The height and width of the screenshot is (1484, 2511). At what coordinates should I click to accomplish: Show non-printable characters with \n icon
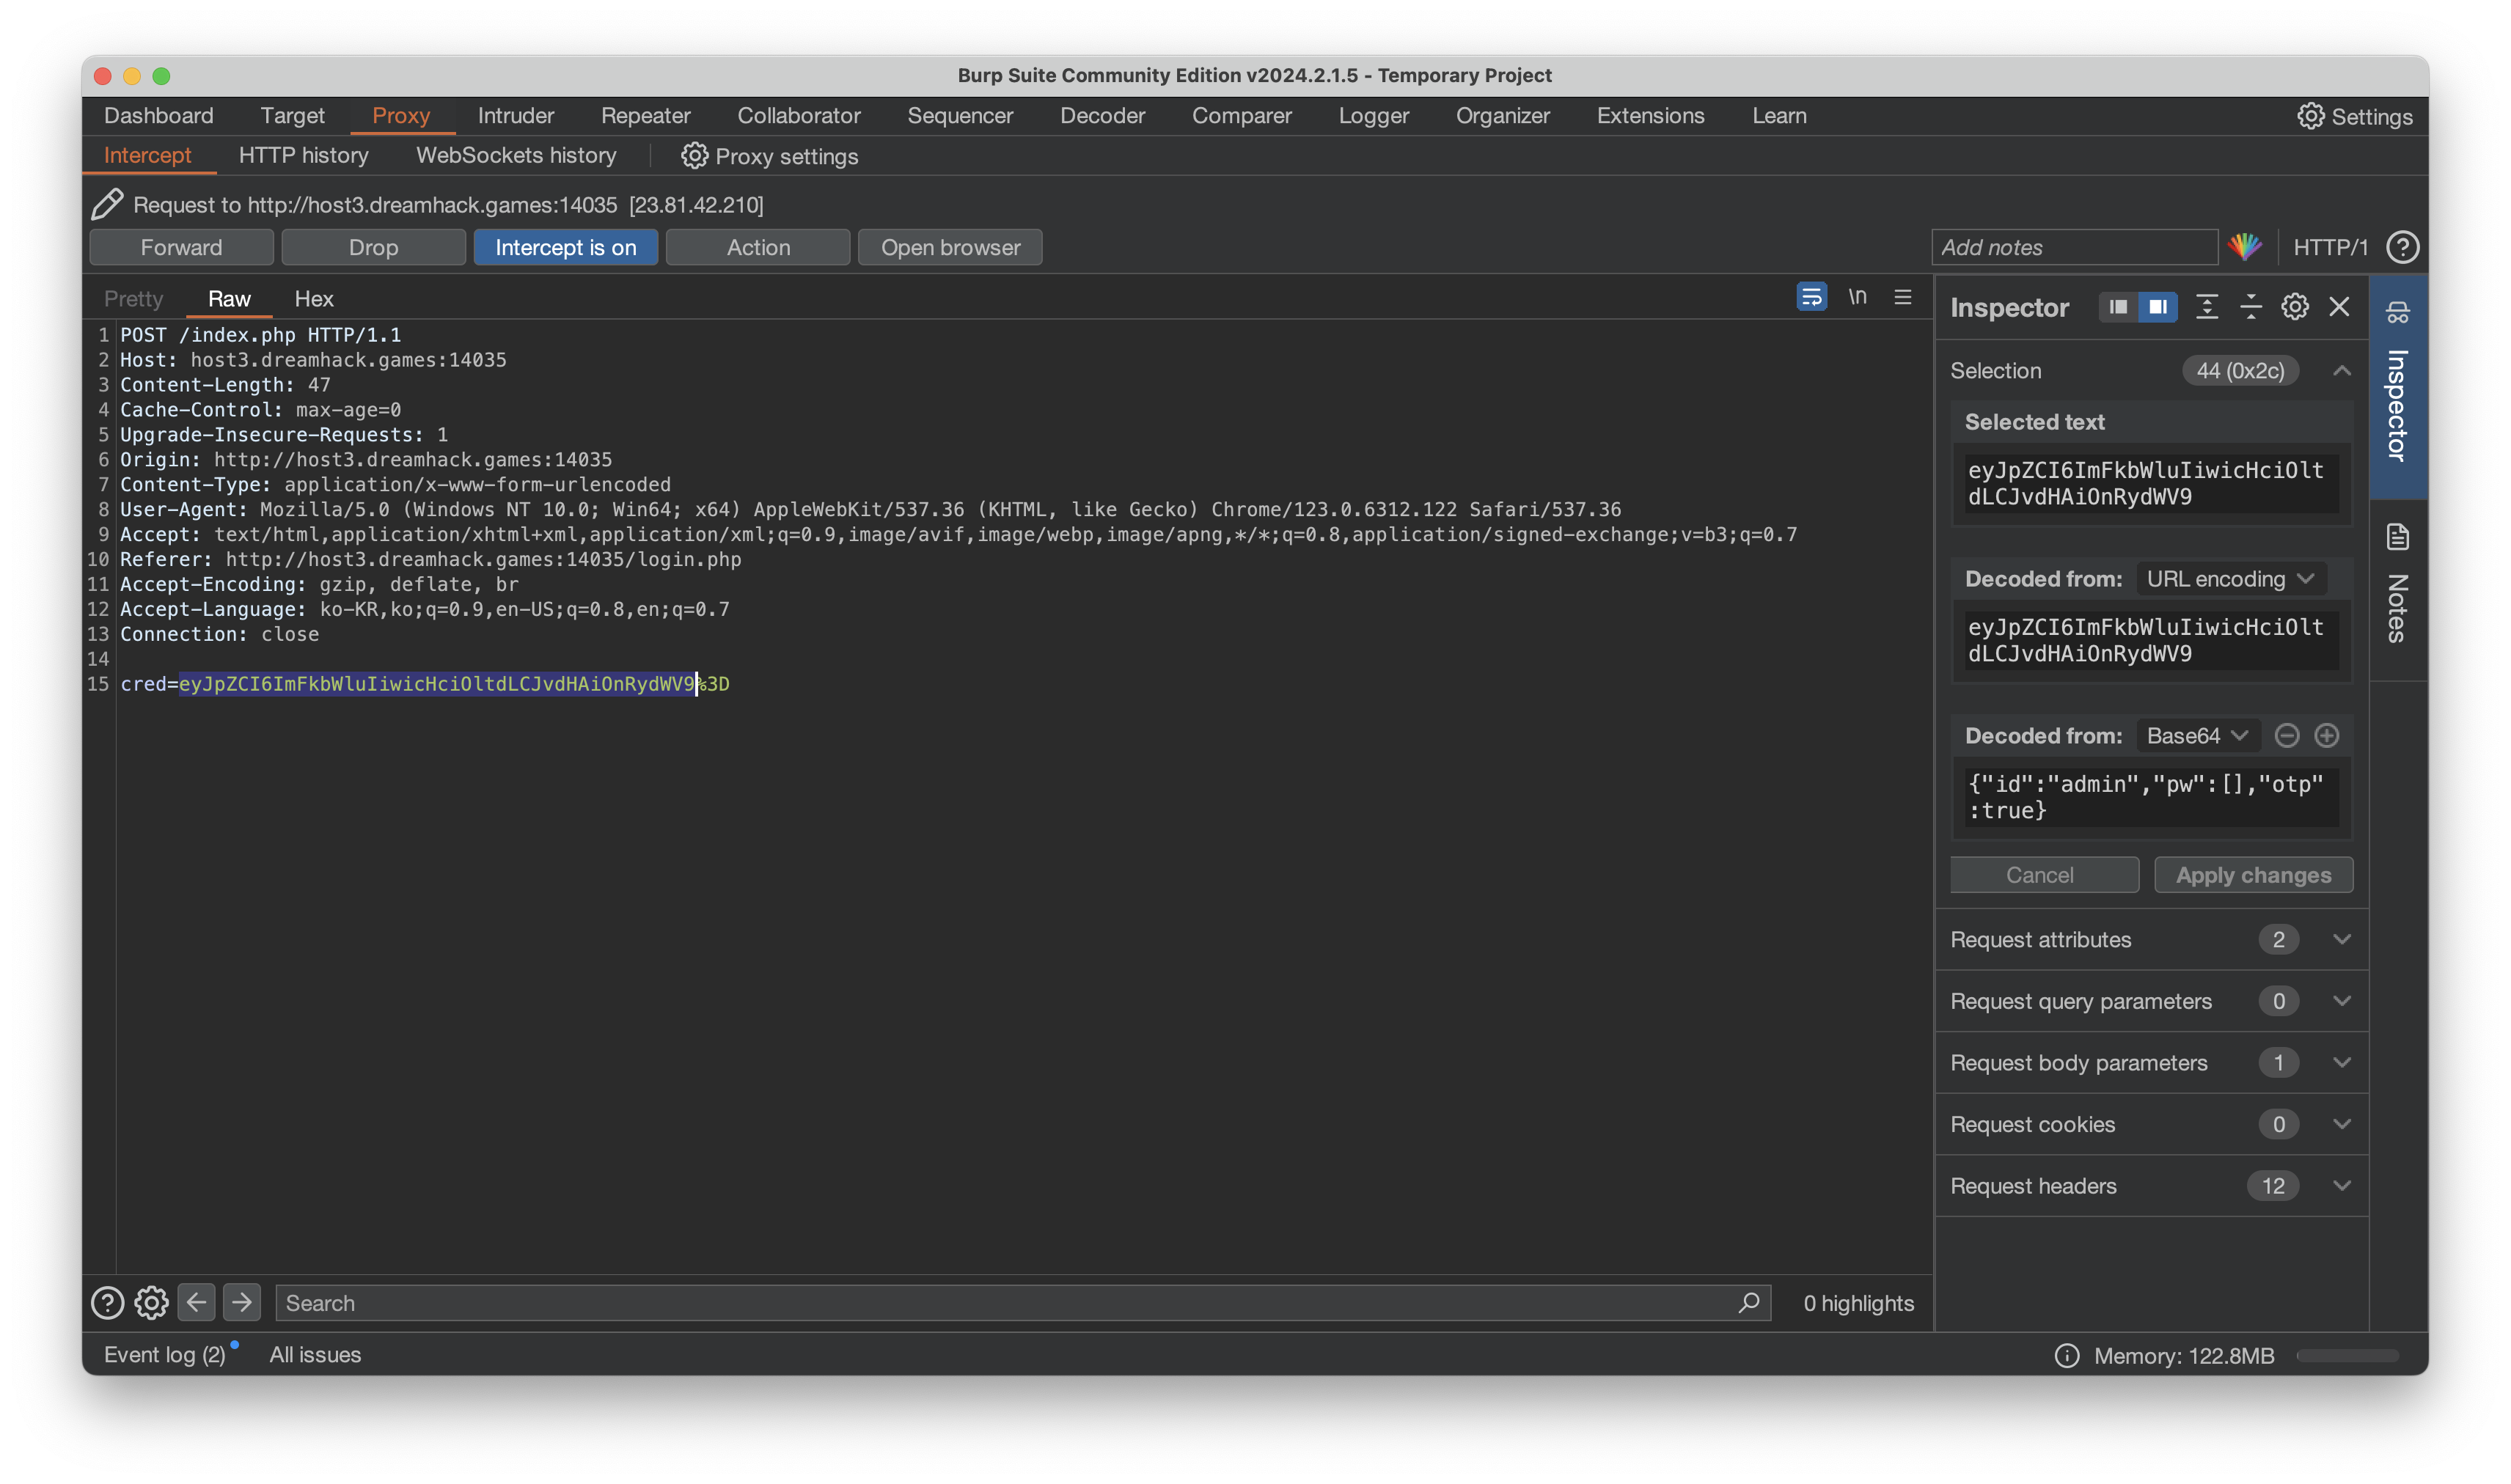pyautogui.click(x=1857, y=297)
